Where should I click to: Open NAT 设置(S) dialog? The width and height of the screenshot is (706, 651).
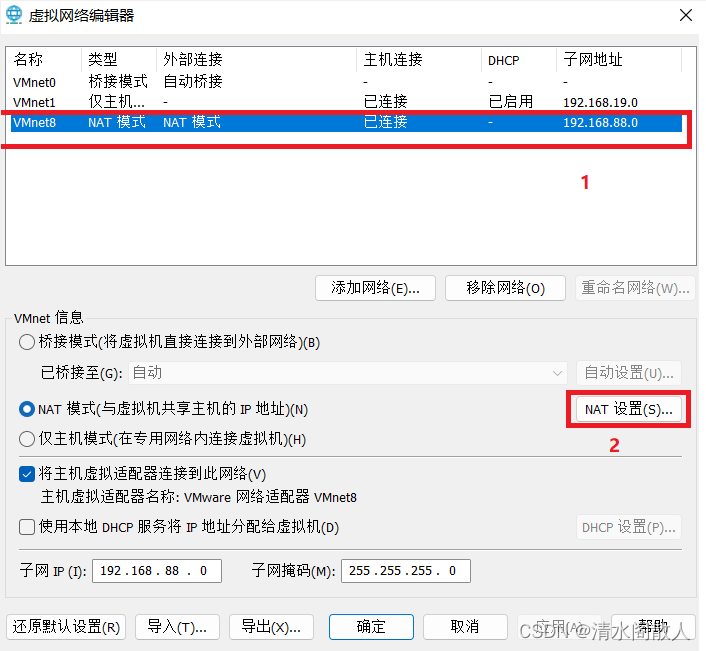pos(629,409)
